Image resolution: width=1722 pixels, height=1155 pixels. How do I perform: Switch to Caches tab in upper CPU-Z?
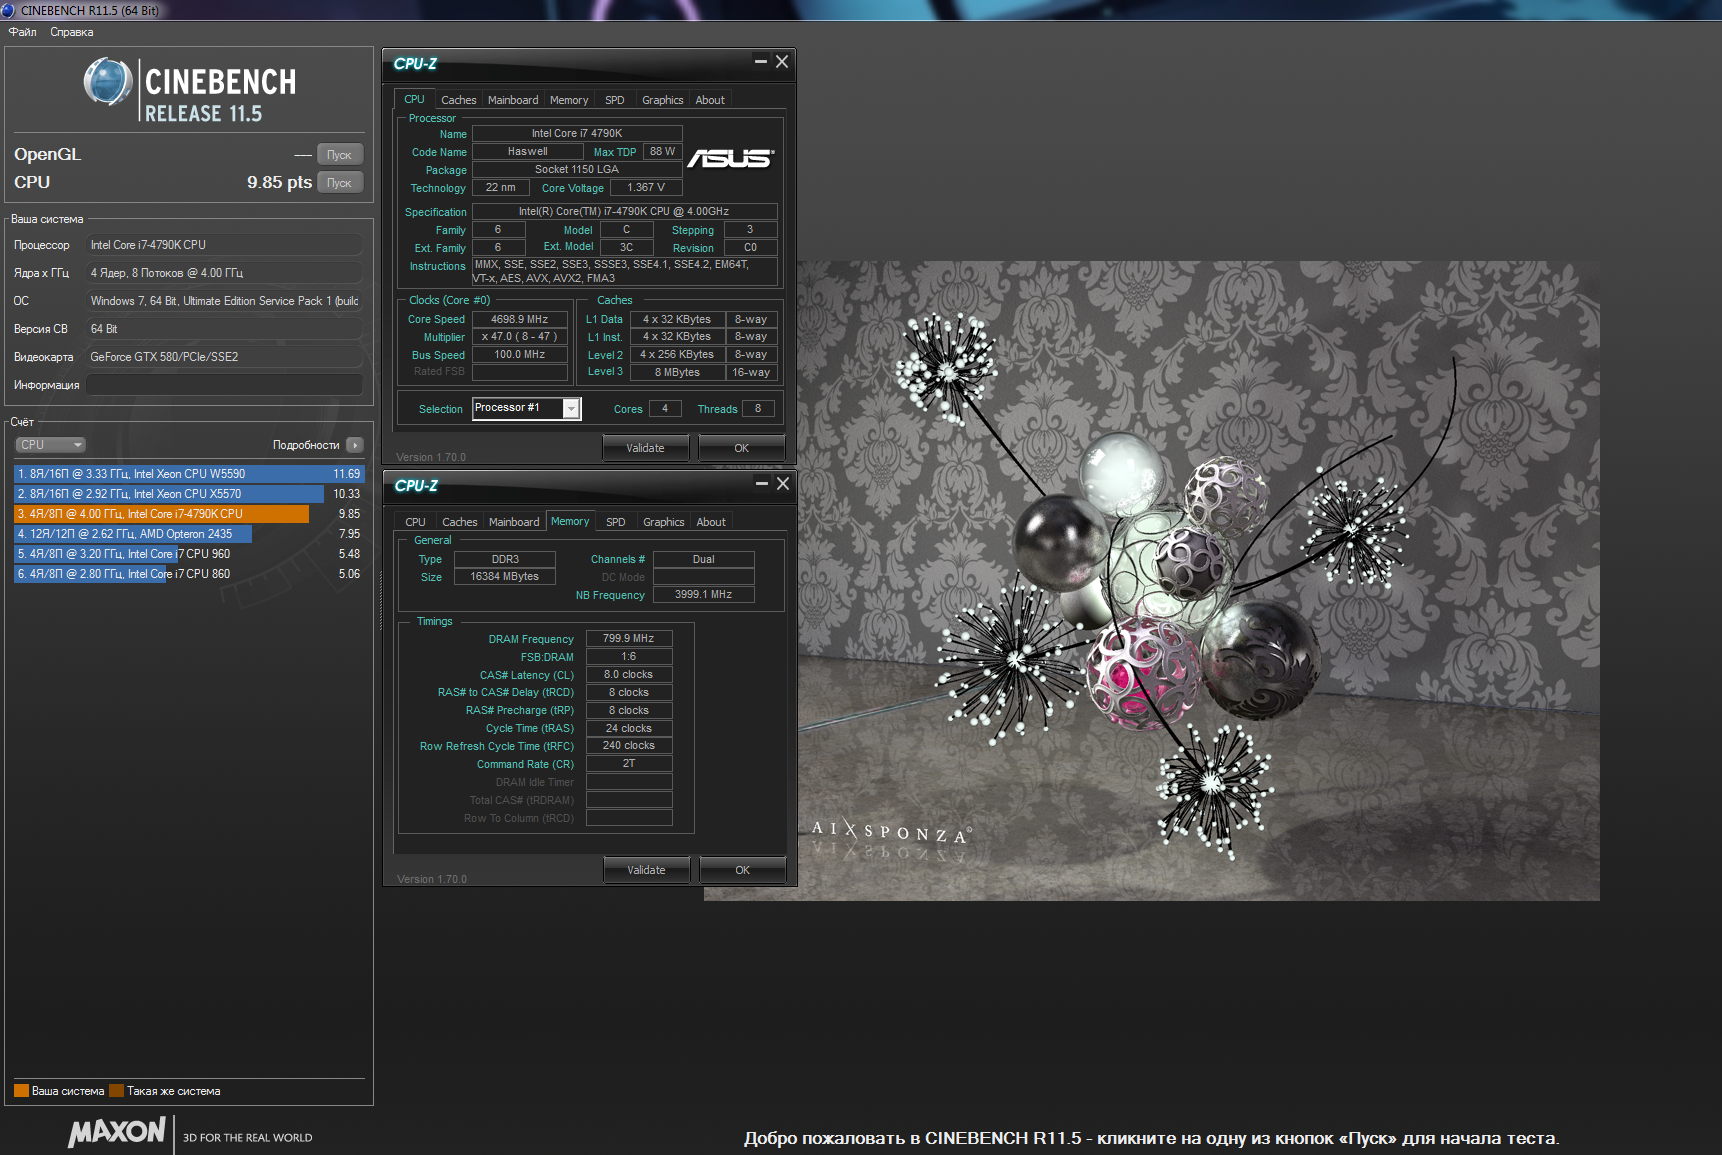click(459, 100)
